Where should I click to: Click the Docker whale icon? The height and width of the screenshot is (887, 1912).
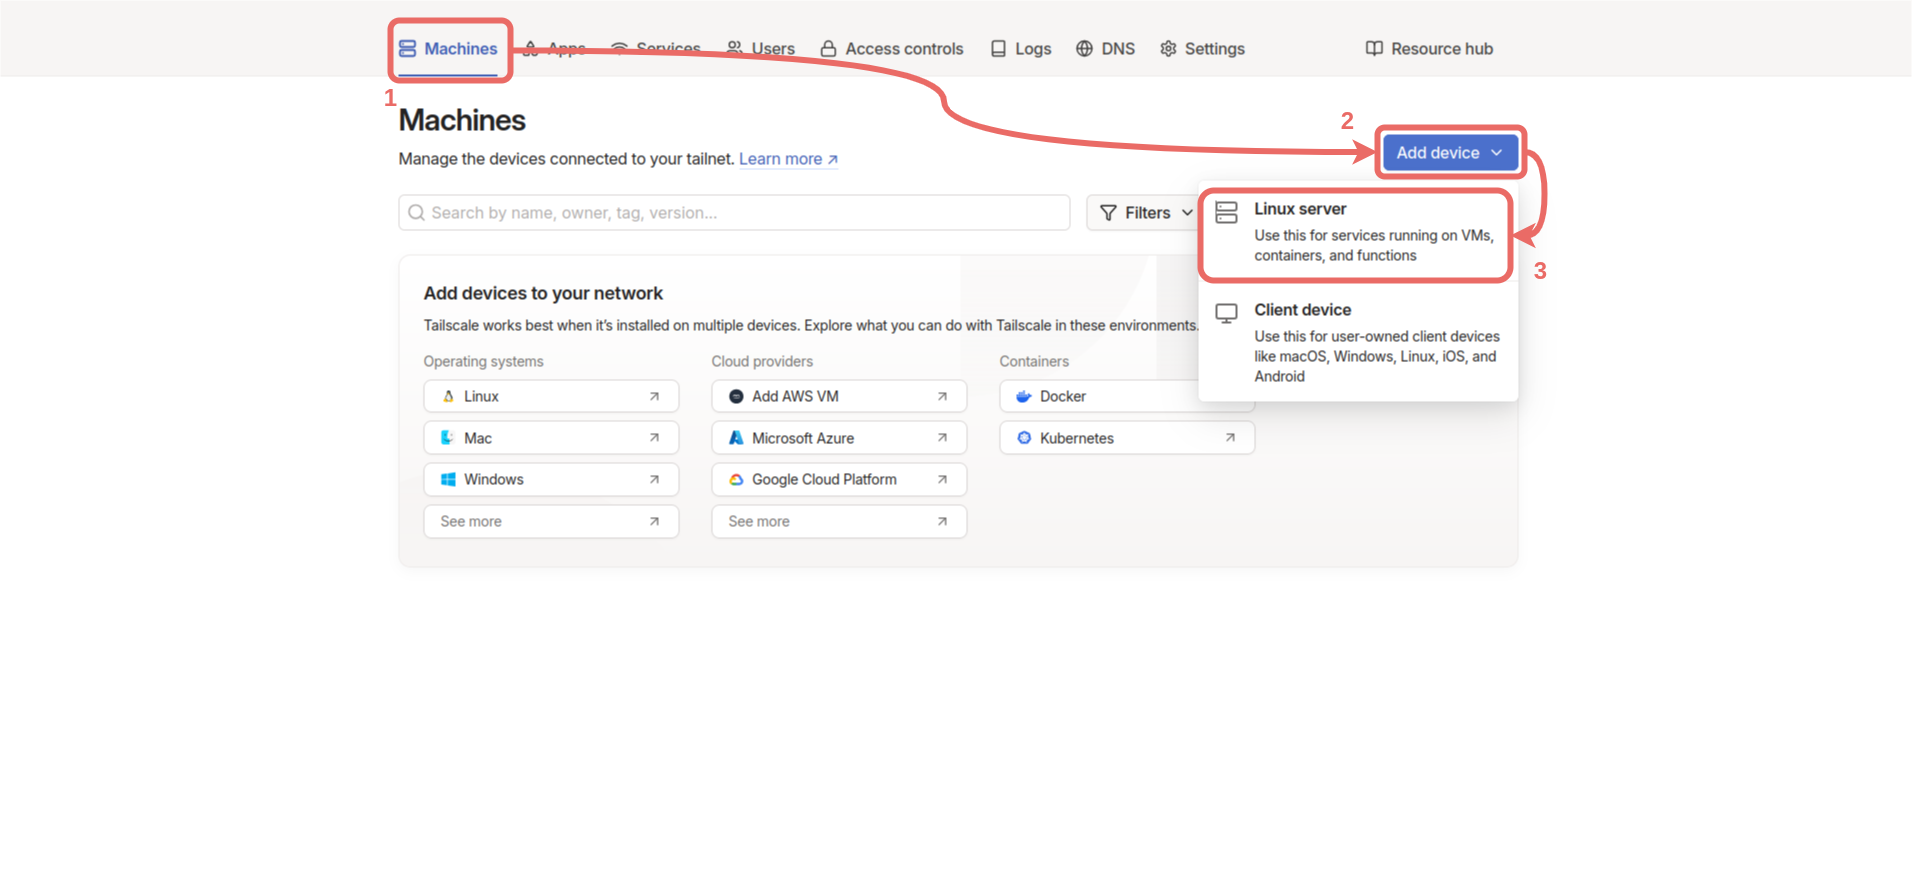point(1024,396)
